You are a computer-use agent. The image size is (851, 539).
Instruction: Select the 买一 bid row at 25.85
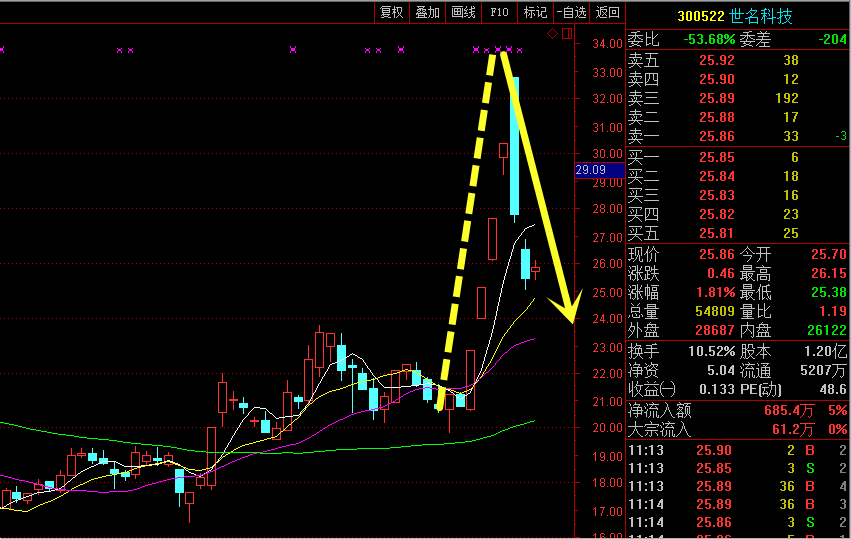click(x=737, y=158)
